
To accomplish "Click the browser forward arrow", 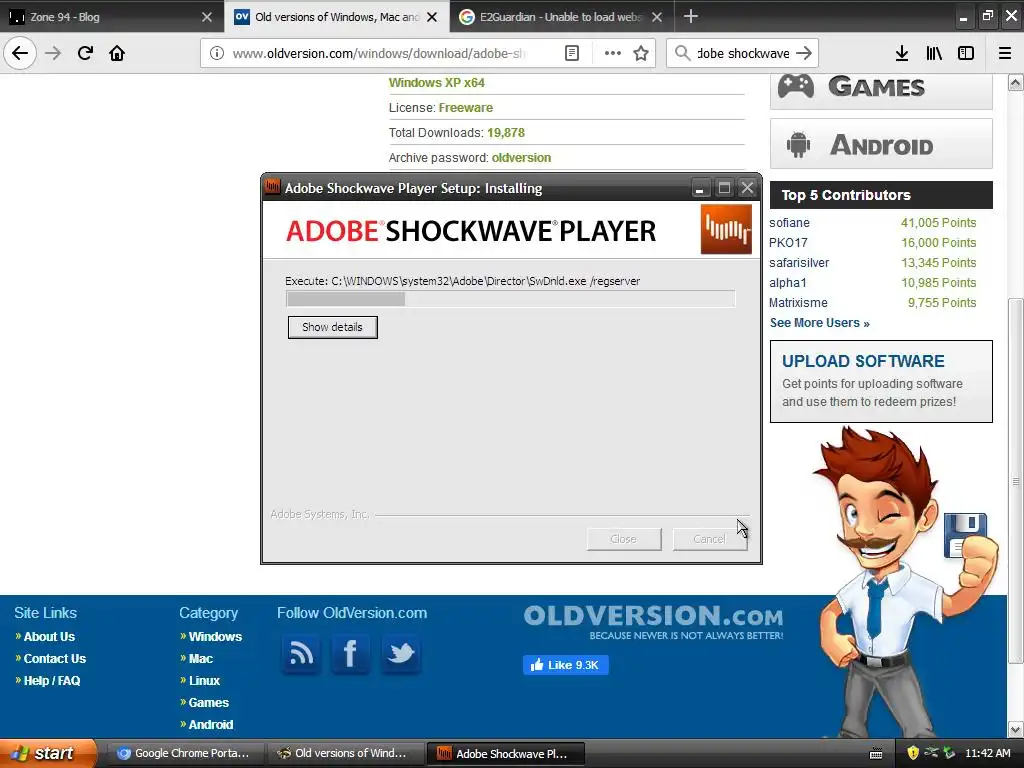I will click(53, 53).
